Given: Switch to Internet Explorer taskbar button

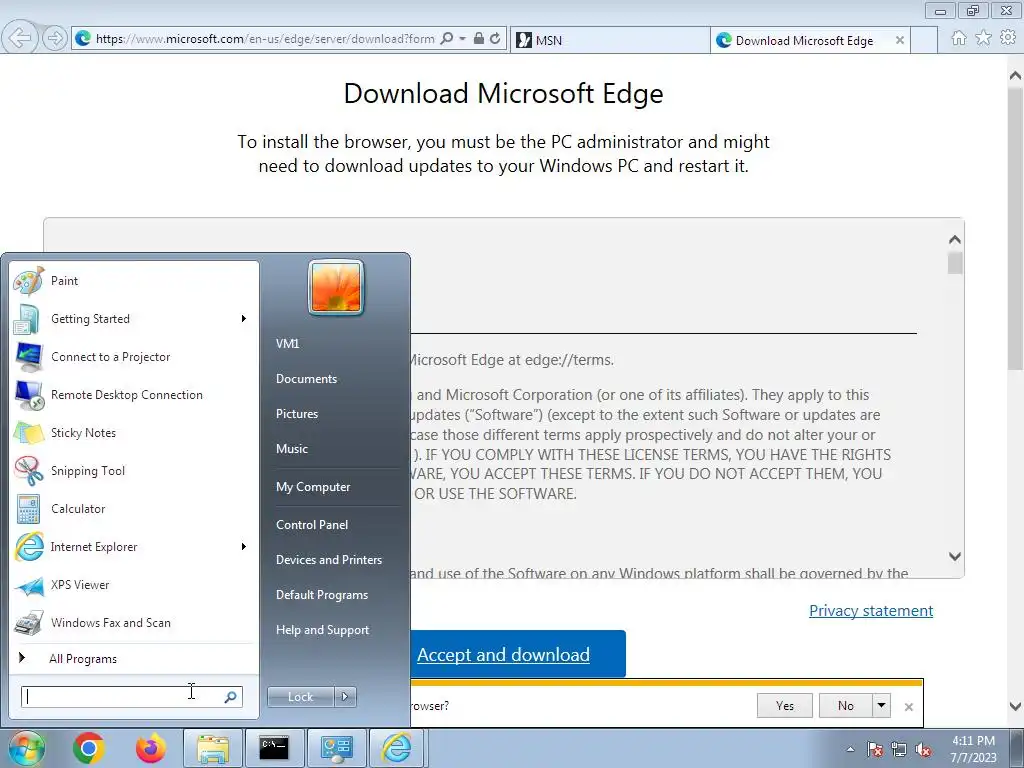Looking at the screenshot, I should click(398, 748).
